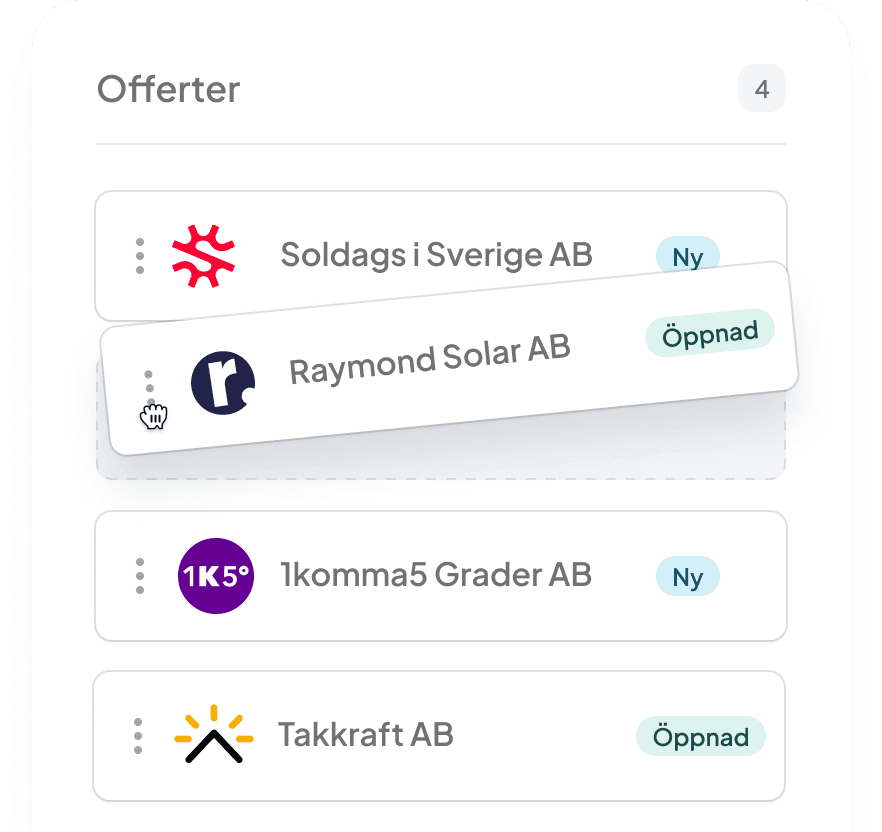Toggle the 'Ny' status on Soldags i Sverige AB

coord(686,257)
